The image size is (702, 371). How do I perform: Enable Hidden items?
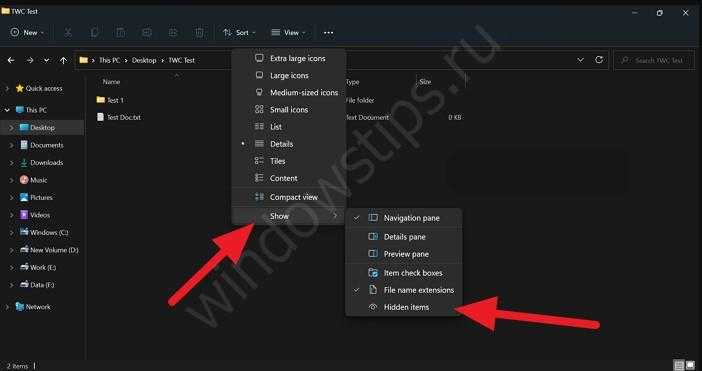click(x=403, y=307)
